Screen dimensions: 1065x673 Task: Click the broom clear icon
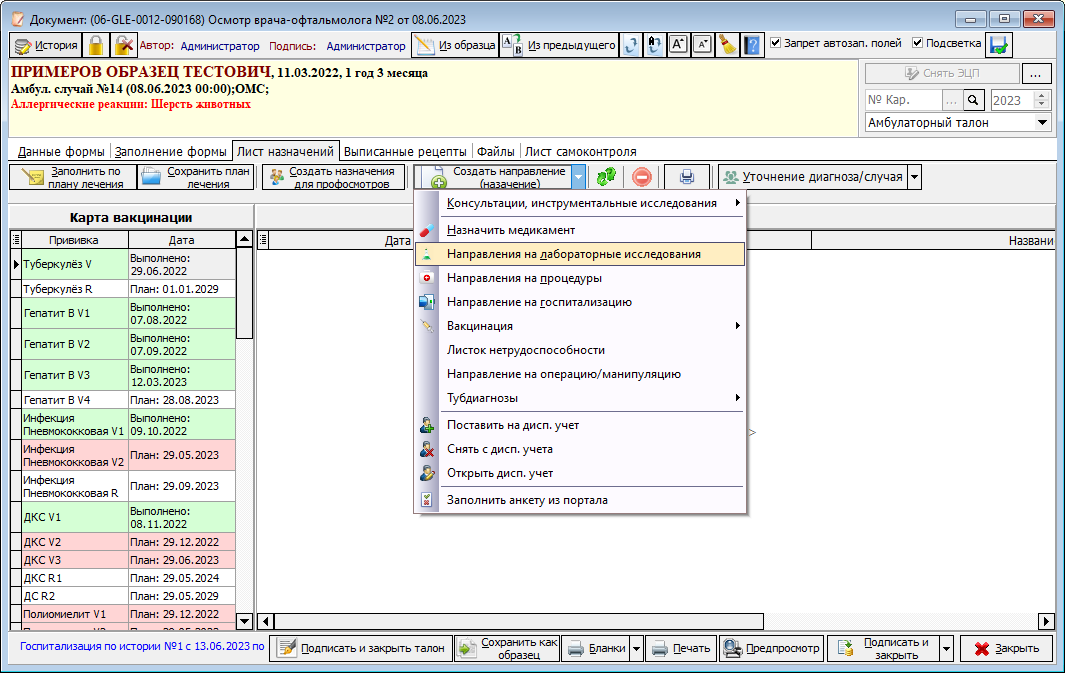tap(727, 46)
